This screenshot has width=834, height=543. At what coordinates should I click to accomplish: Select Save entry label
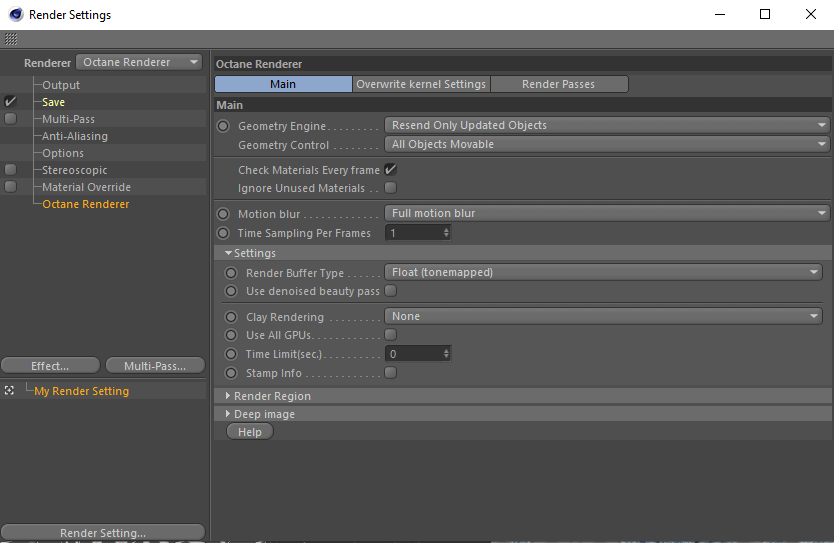coord(53,102)
